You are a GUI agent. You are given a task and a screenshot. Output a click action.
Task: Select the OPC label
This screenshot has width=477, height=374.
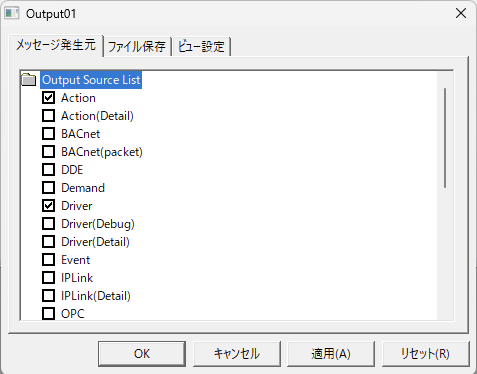(x=73, y=314)
